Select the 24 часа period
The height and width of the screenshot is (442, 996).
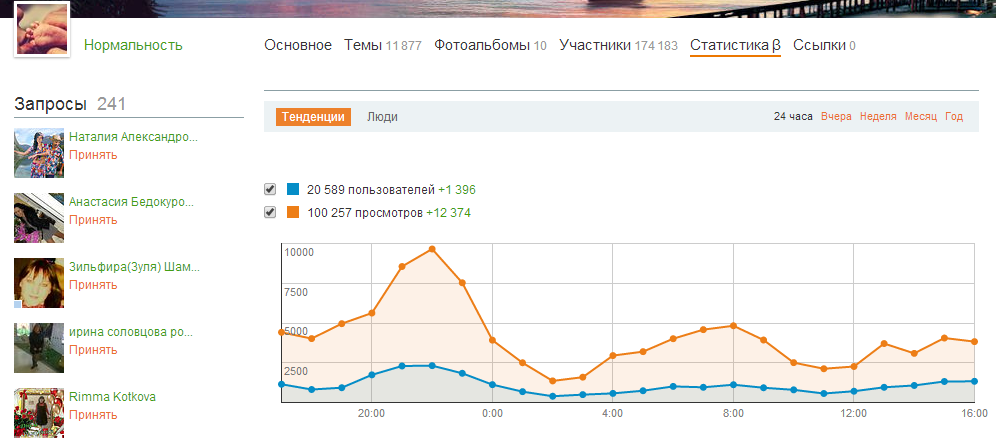coord(793,116)
